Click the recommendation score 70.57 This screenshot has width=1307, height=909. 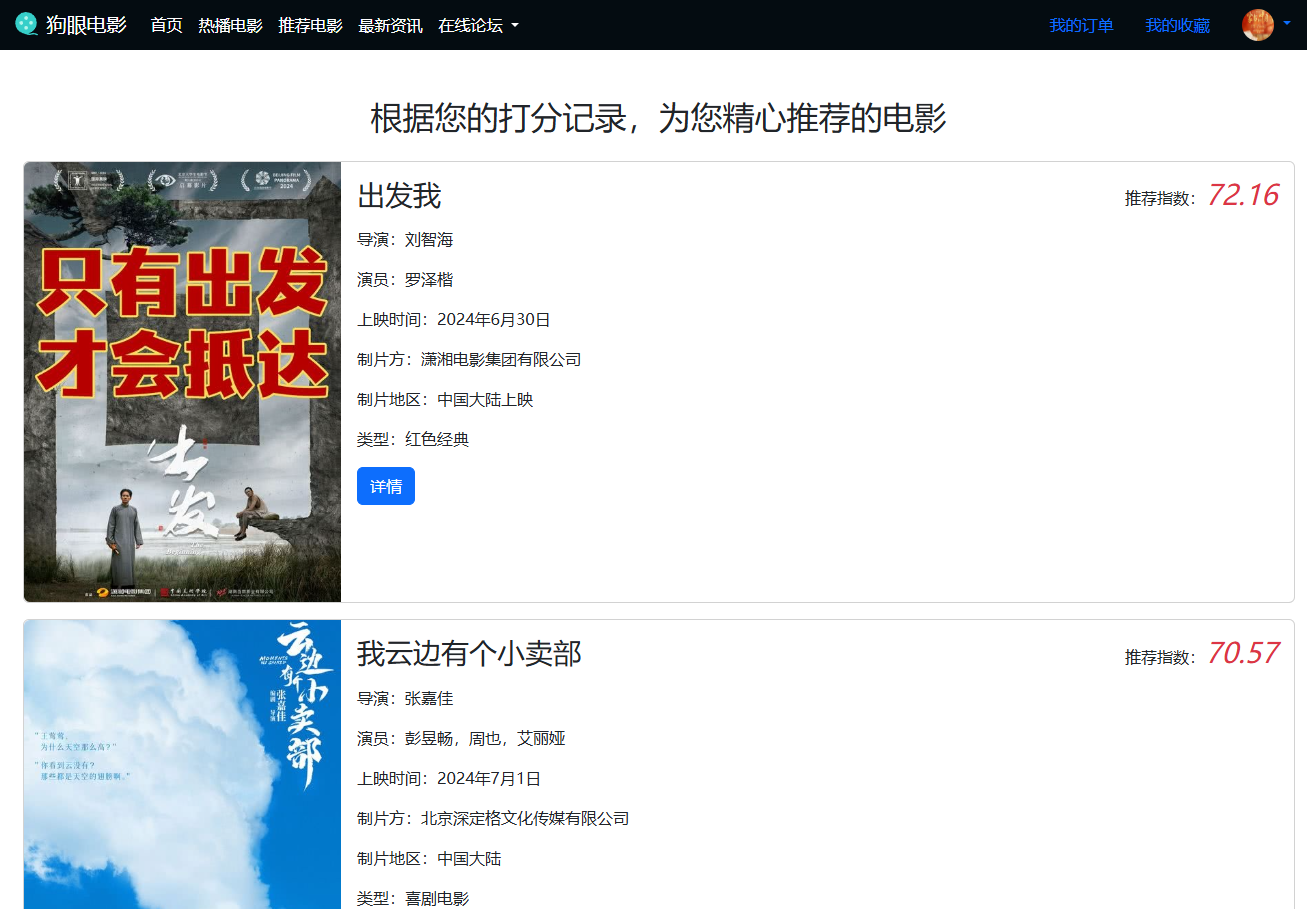click(x=1242, y=653)
